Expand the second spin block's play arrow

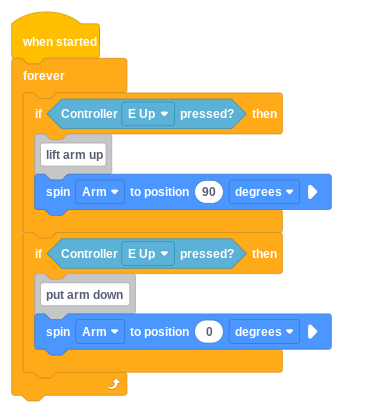(x=312, y=332)
